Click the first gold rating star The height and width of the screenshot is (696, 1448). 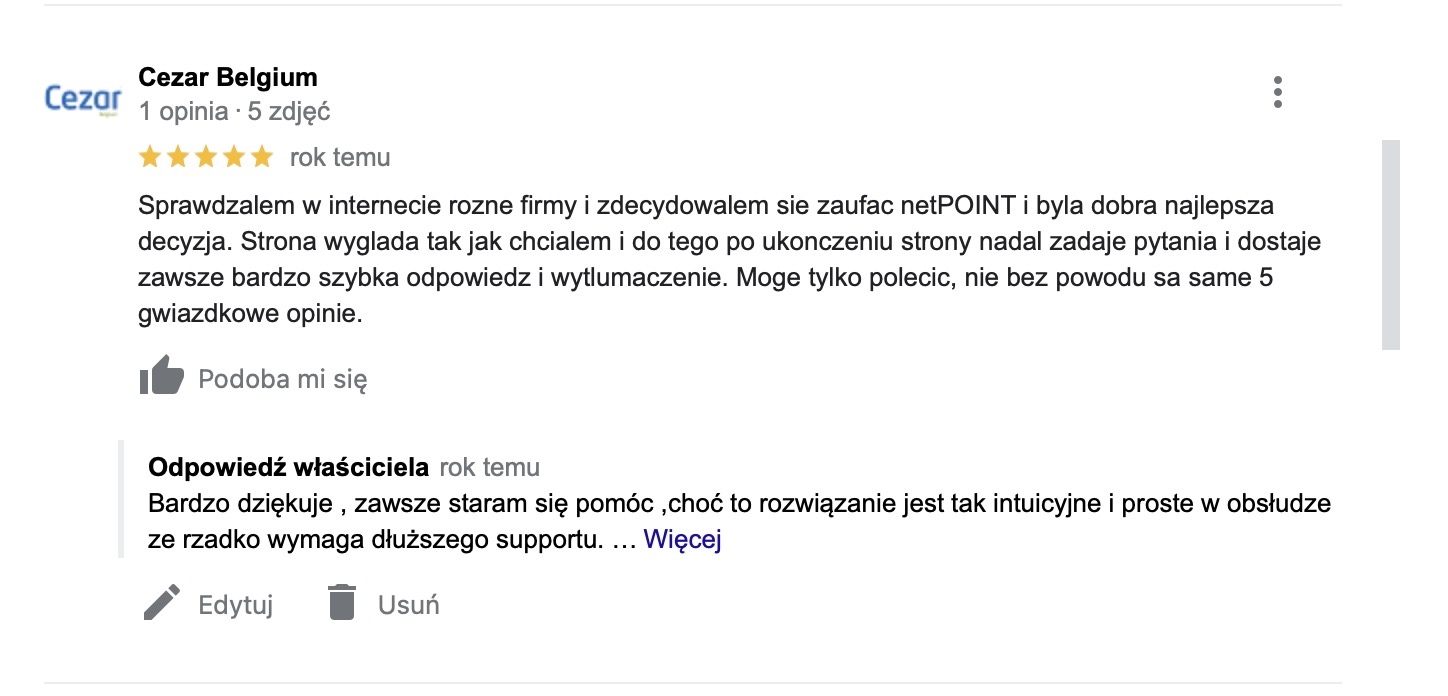150,157
